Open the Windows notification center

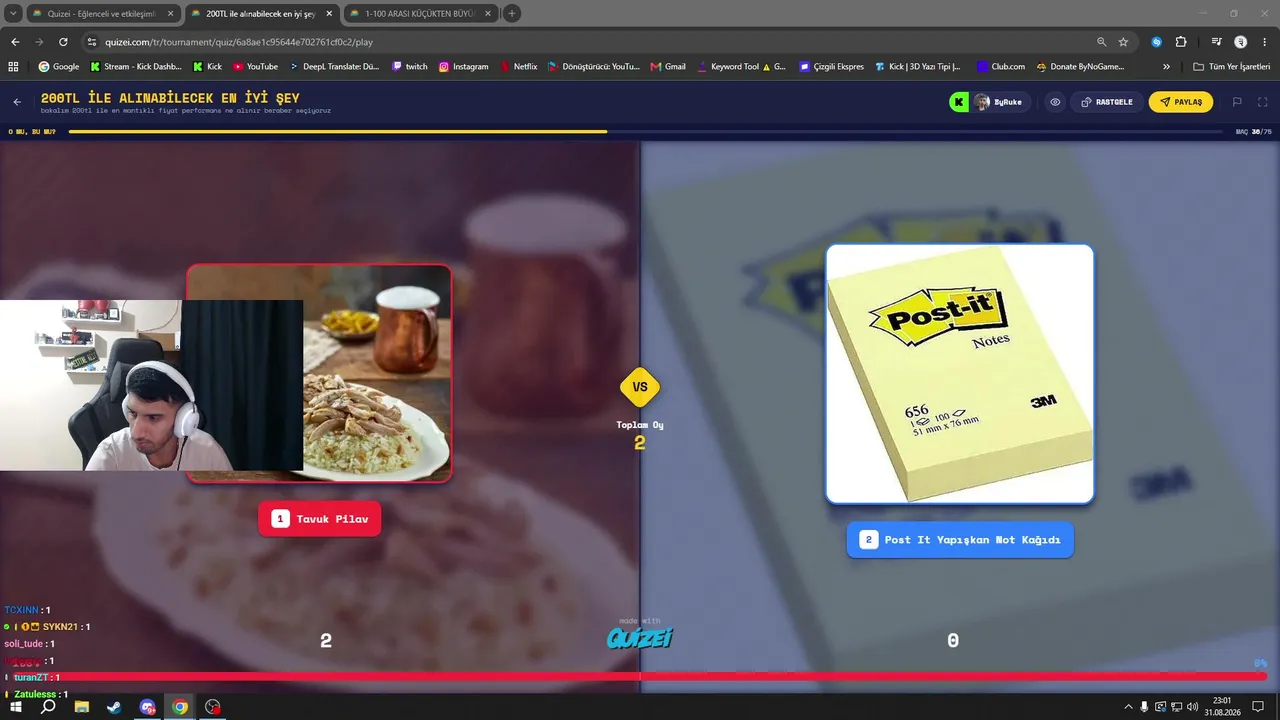(1258, 707)
